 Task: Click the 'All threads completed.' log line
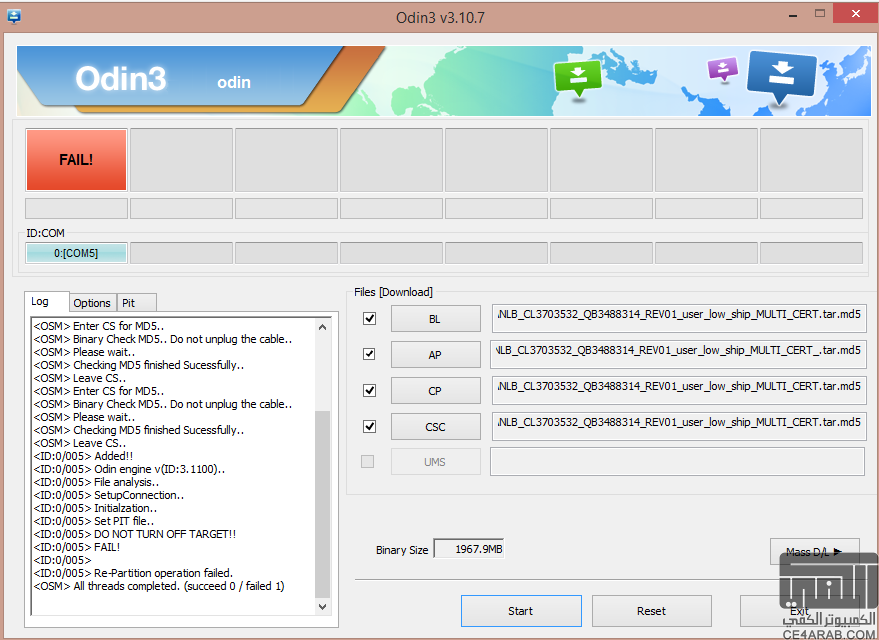159,586
